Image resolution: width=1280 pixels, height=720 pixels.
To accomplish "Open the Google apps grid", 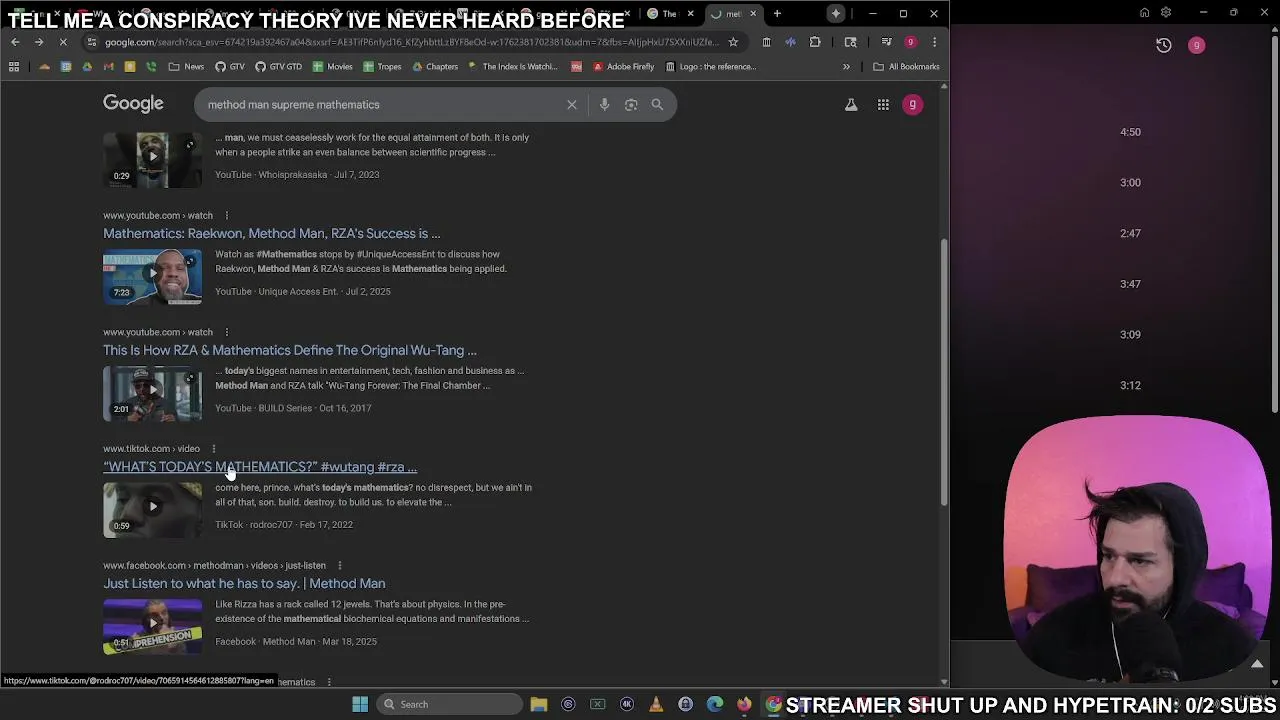I will click(x=883, y=104).
